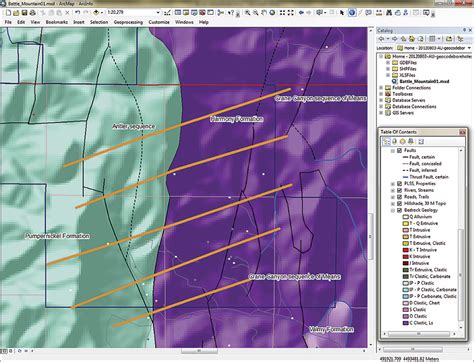
Task: Select Battle_Mountain01.mxd in Catalog tree
Action: [424, 81]
